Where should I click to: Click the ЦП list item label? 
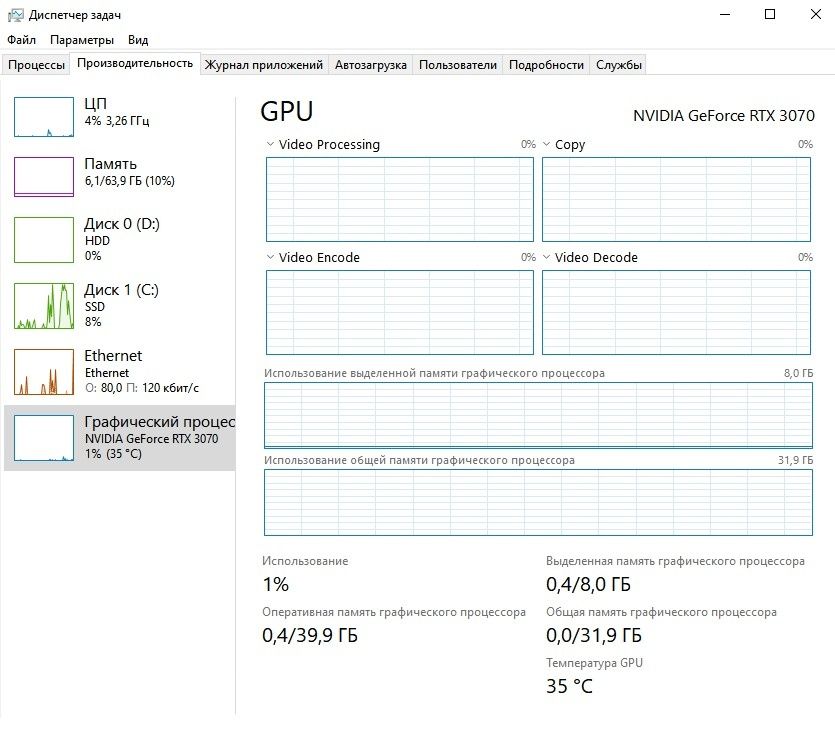click(x=95, y=103)
